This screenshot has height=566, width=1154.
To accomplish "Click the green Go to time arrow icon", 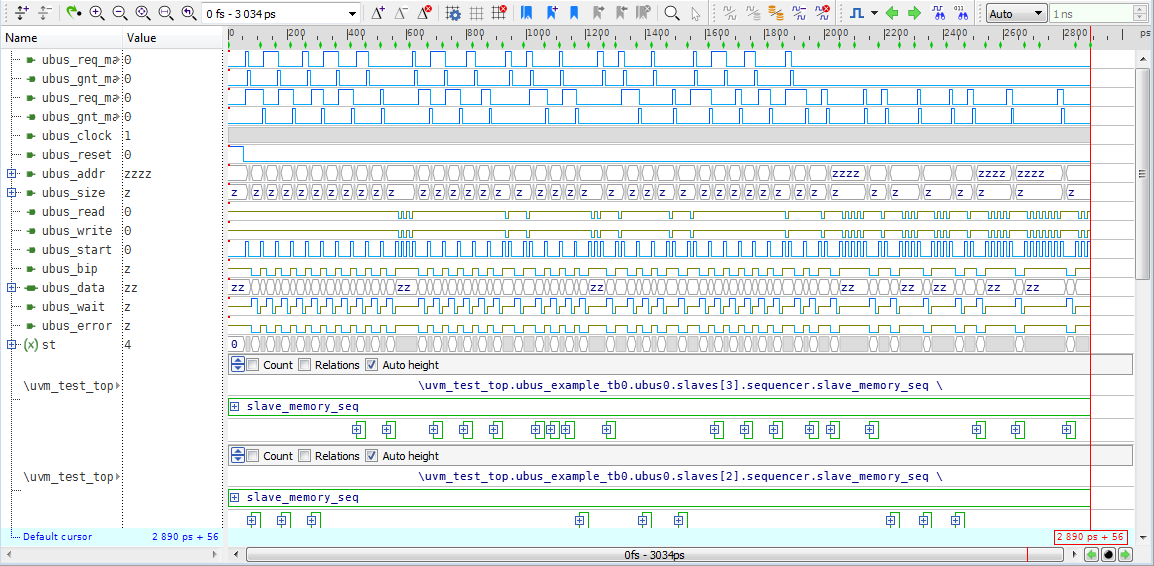I will tap(73, 13).
